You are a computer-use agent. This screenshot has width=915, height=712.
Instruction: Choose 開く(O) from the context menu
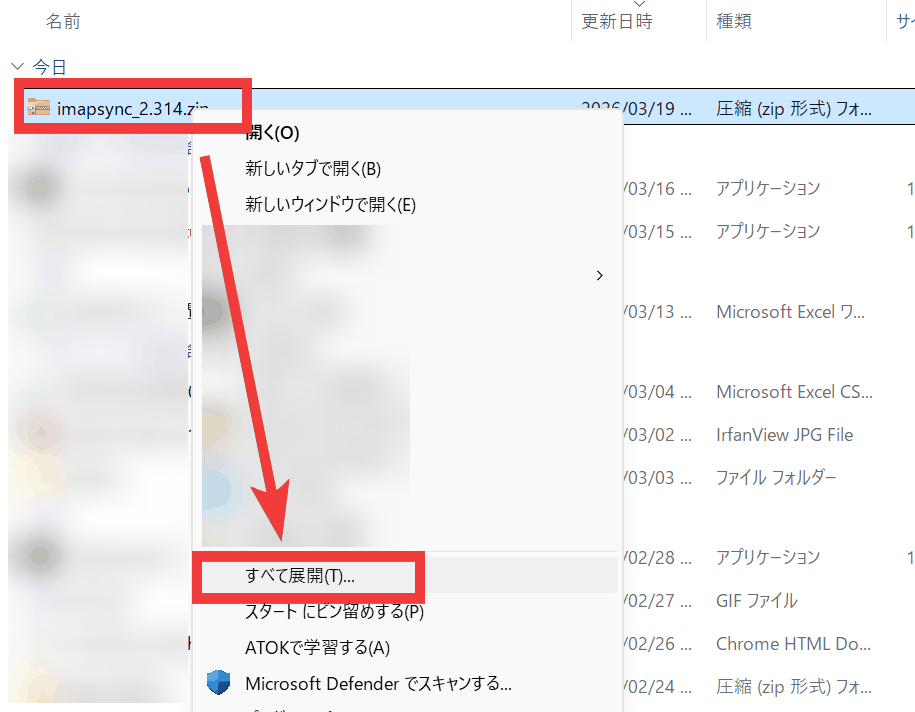tap(272, 133)
